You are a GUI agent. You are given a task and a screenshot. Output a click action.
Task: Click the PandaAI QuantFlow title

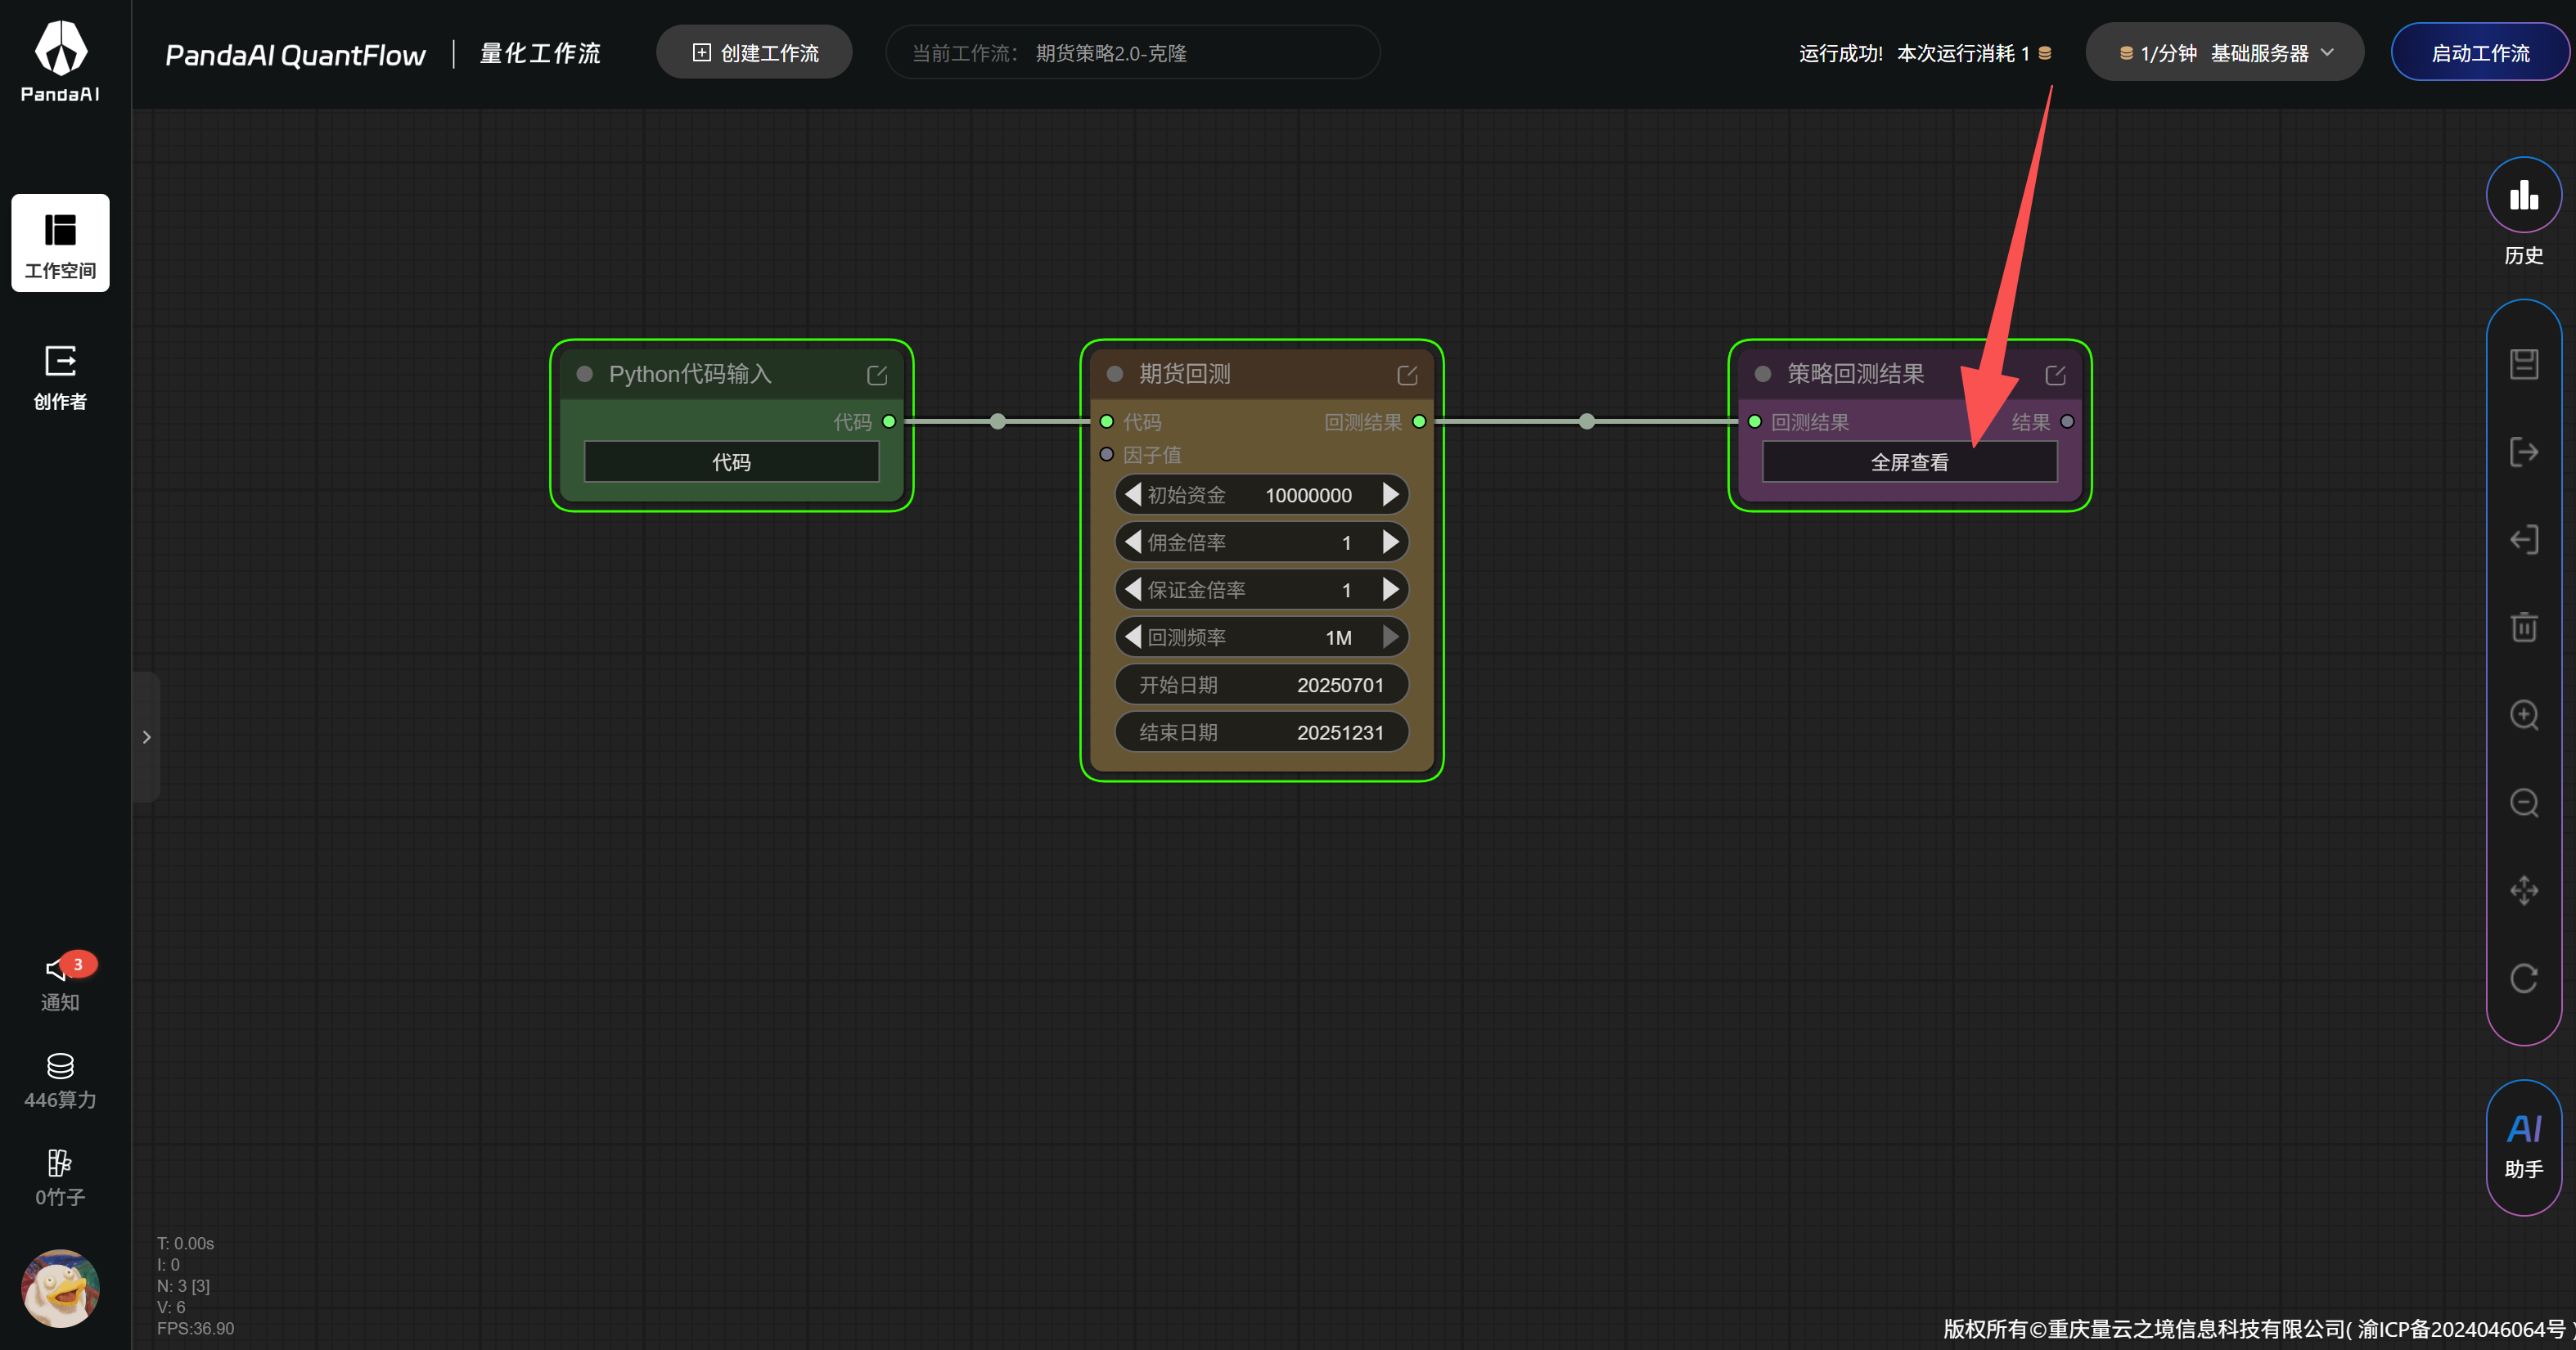pyautogui.click(x=295, y=55)
